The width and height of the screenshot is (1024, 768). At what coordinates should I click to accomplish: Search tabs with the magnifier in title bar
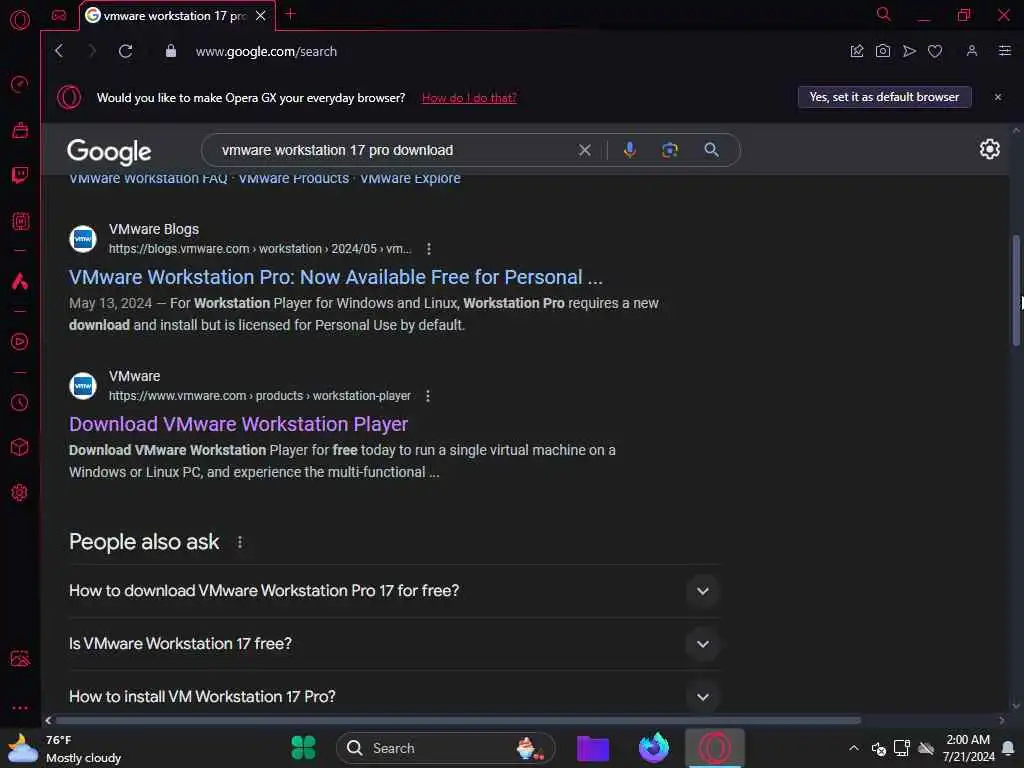(x=884, y=14)
